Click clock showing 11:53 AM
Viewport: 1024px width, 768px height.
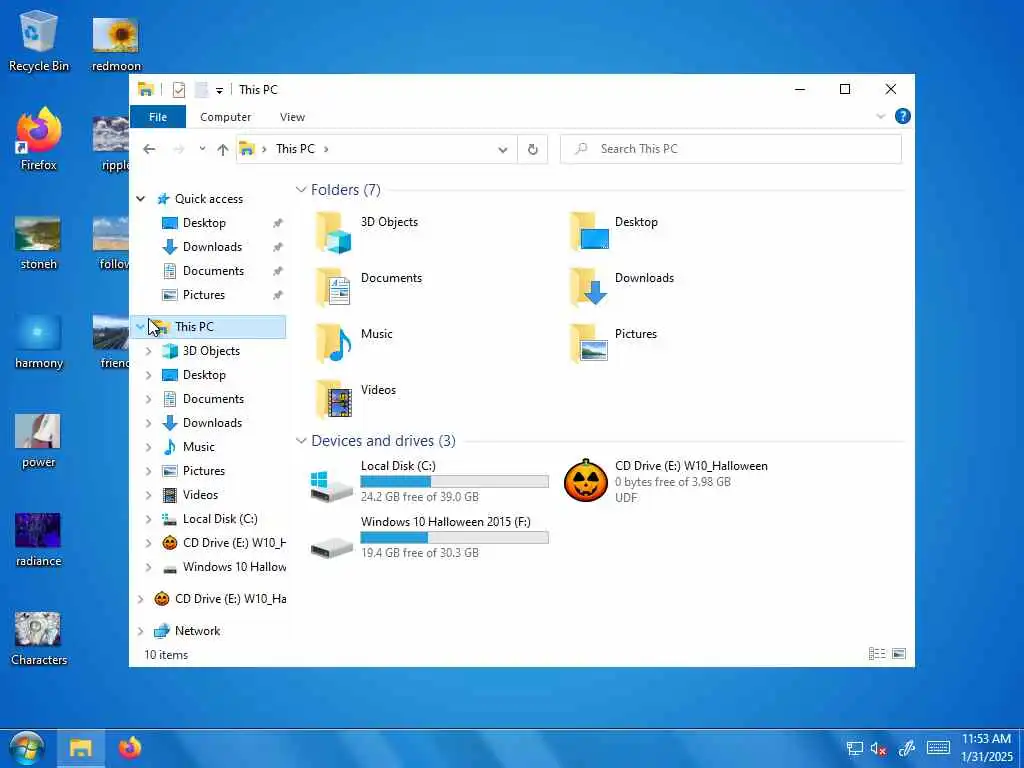[x=986, y=739]
